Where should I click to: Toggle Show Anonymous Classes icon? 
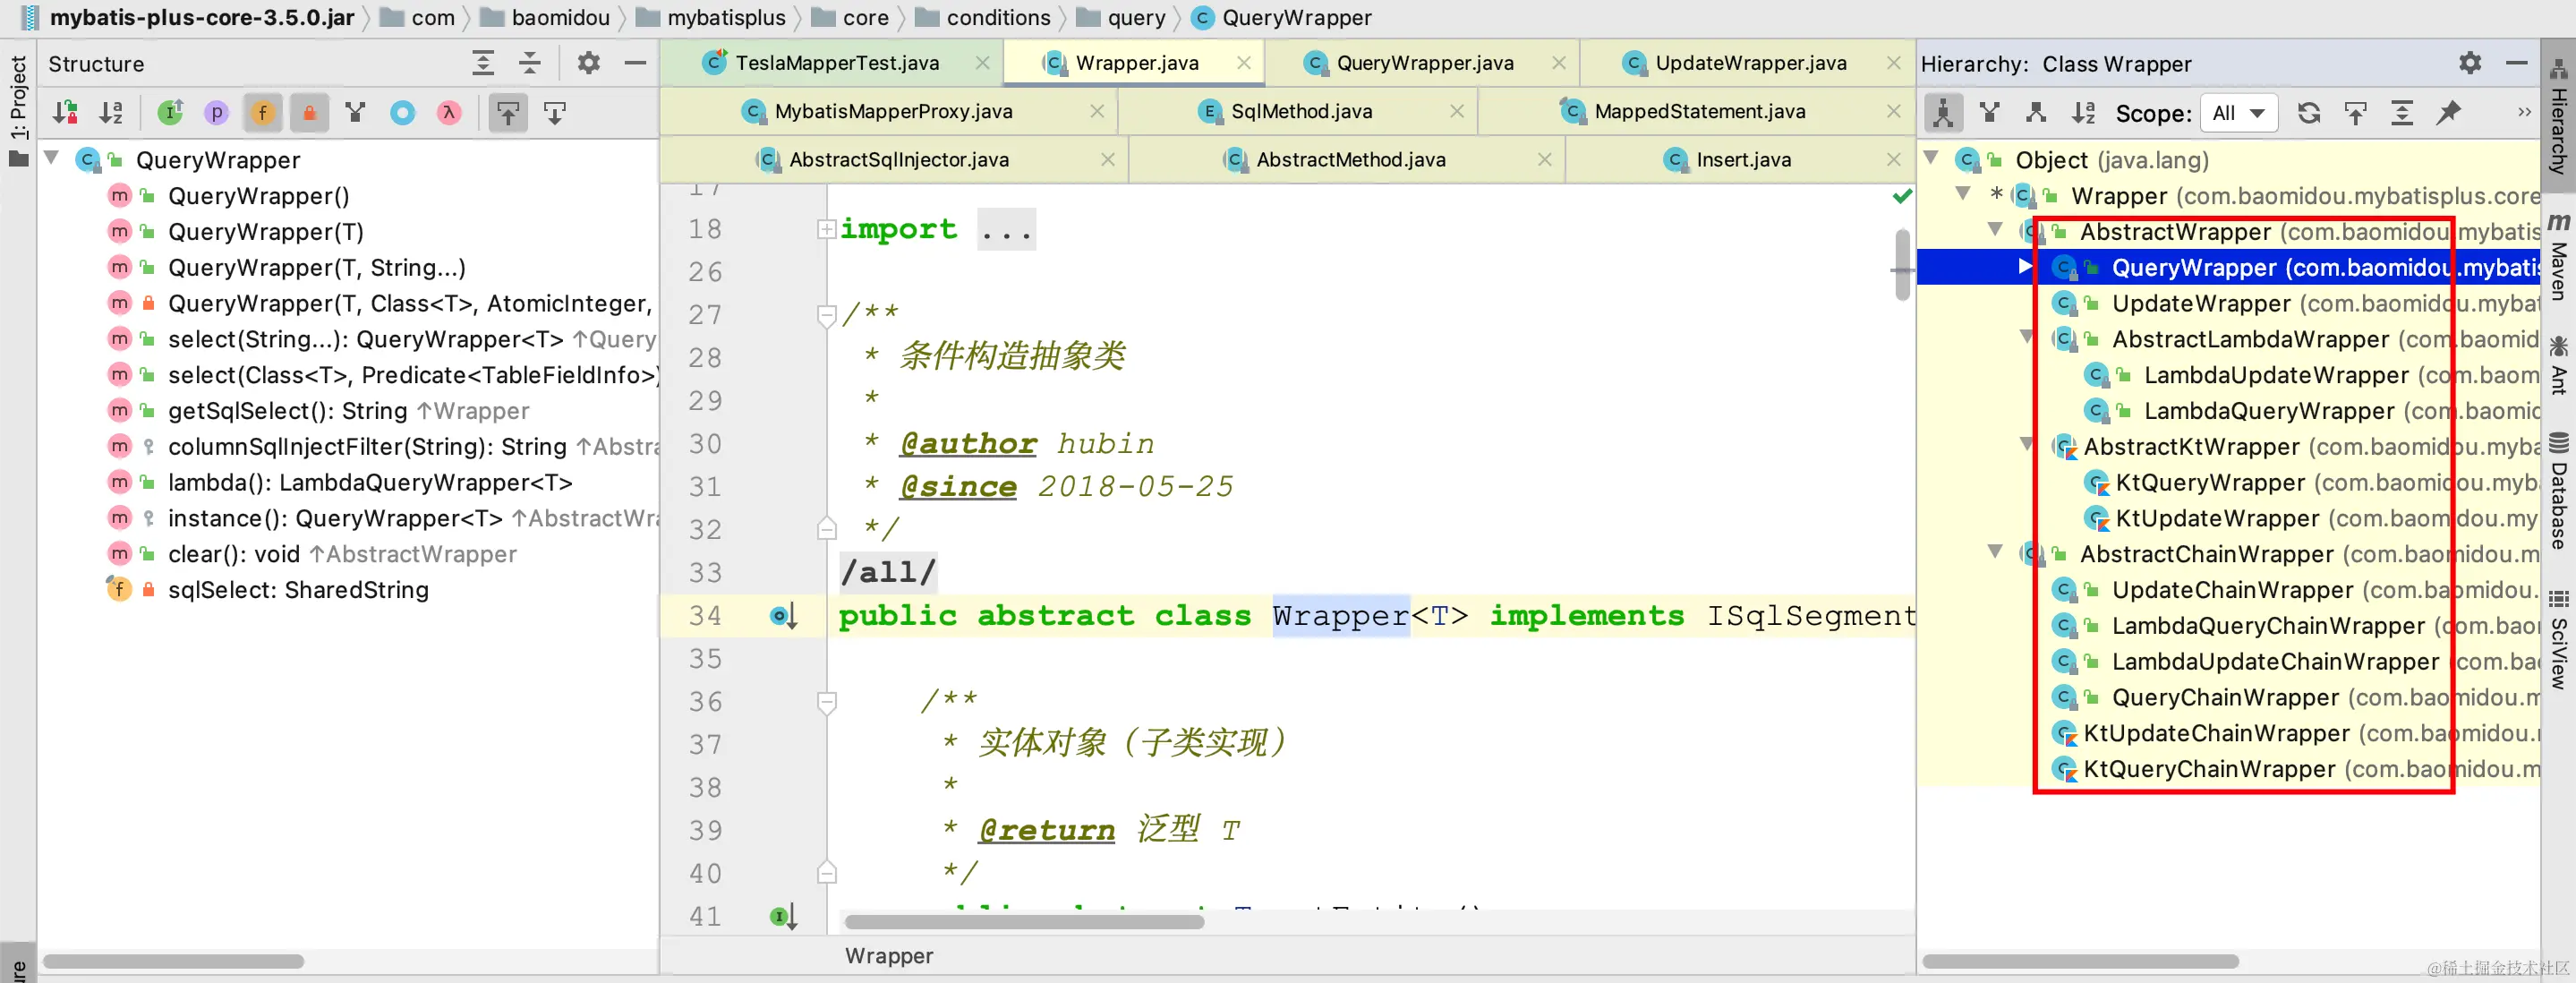(402, 113)
